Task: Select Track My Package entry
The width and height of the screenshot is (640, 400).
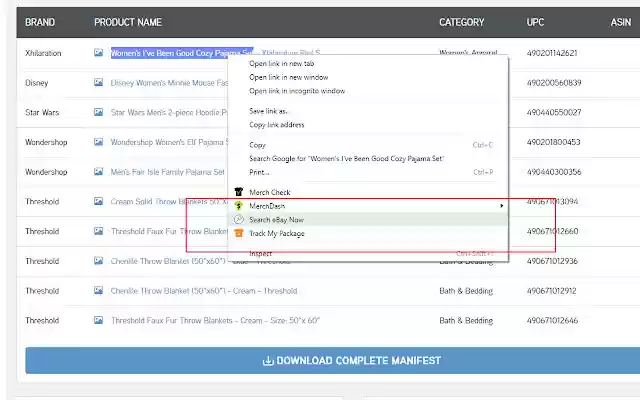Action: coord(368,233)
